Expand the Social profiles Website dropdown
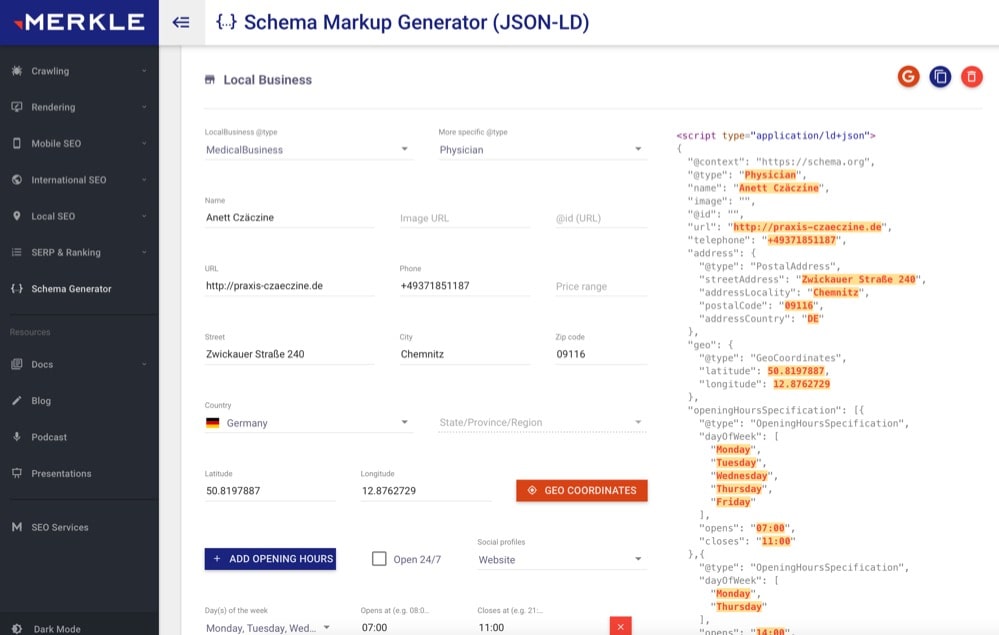Viewport: 999px width, 635px height. click(x=561, y=560)
